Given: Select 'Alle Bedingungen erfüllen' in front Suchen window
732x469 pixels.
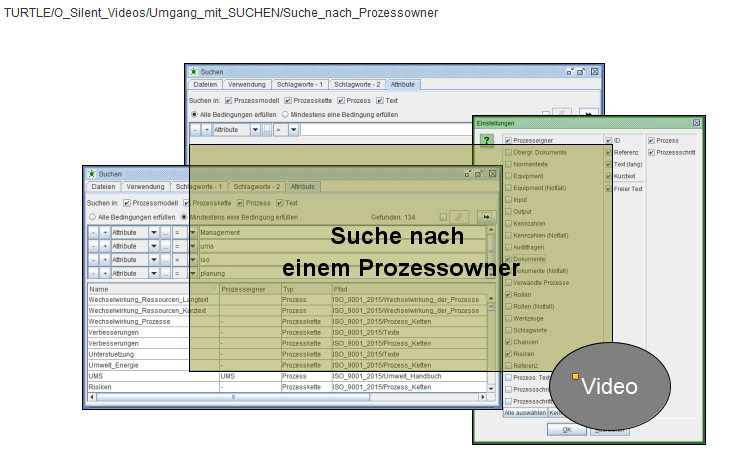Looking at the screenshot, I should [x=92, y=217].
